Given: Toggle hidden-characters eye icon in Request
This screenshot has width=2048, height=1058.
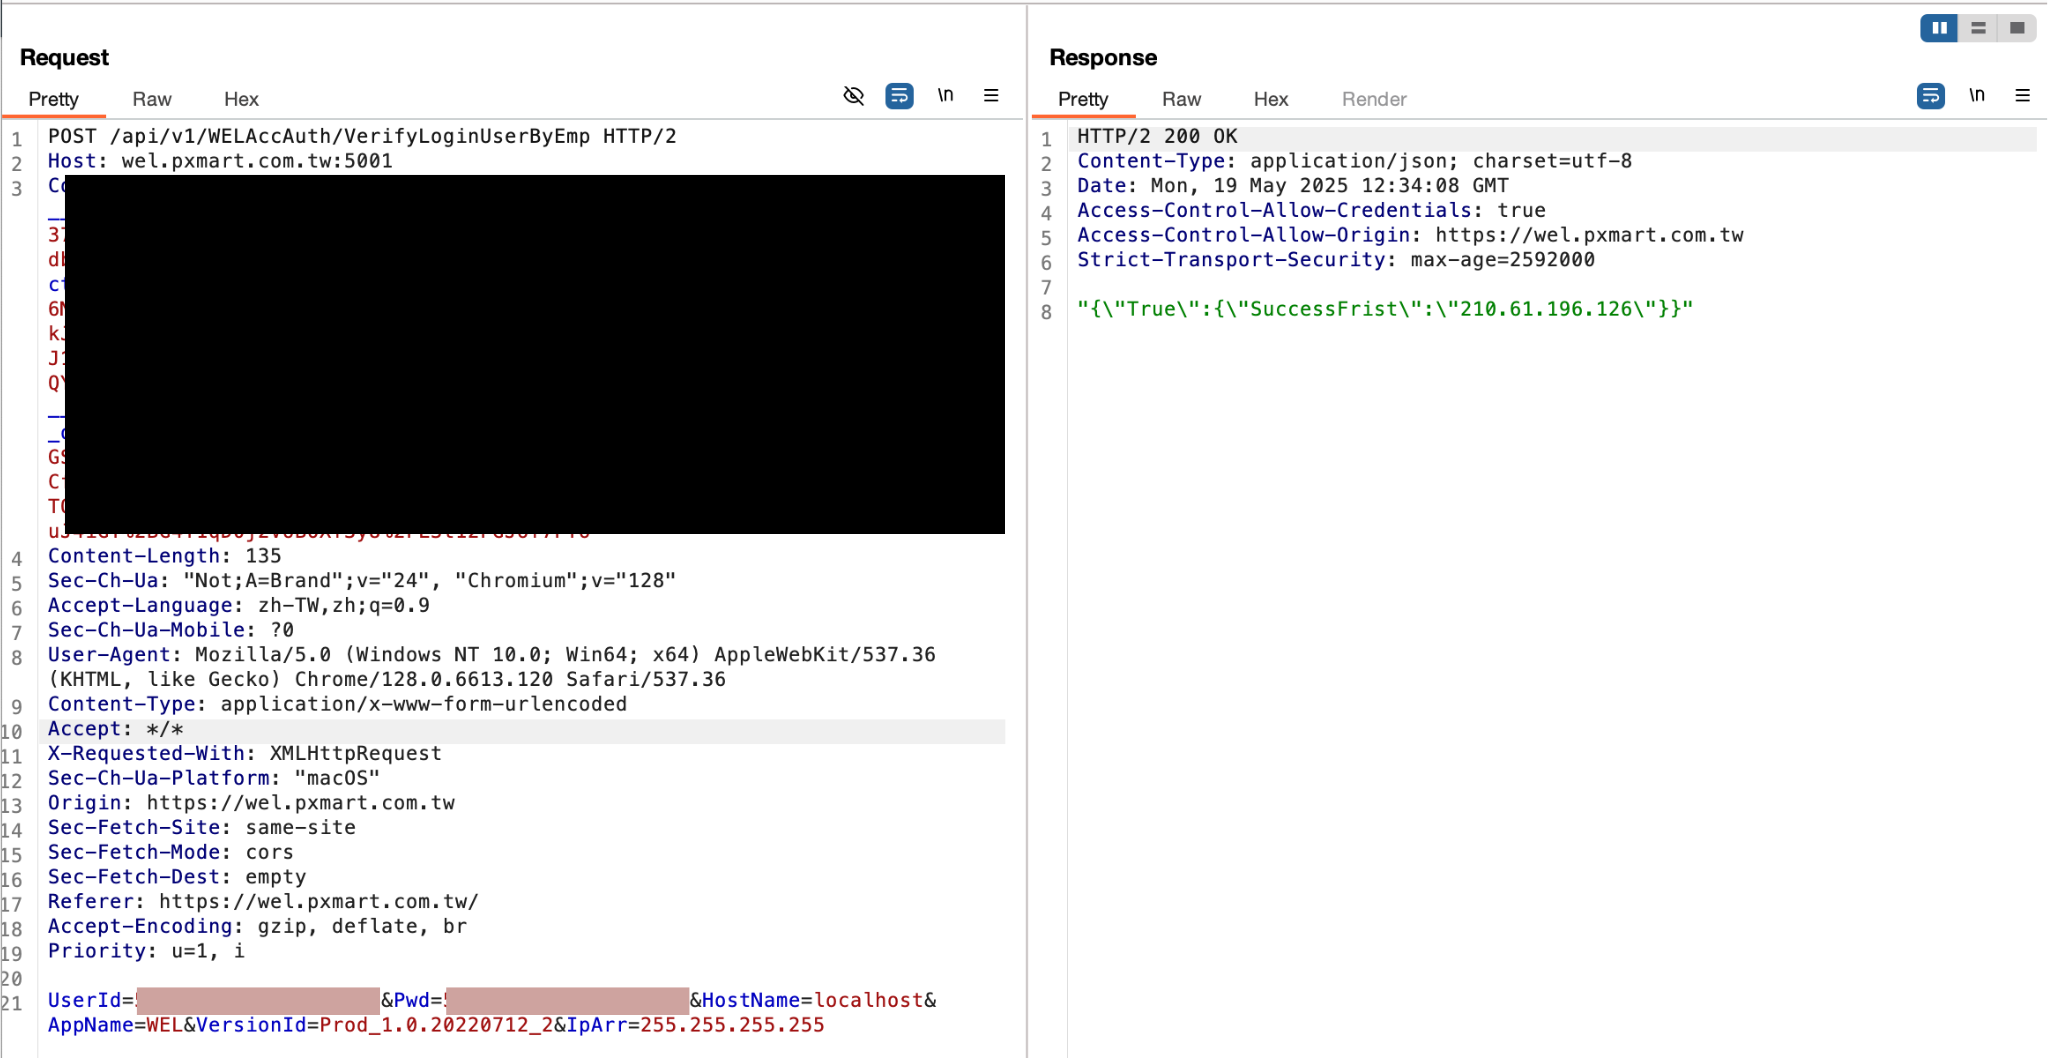Looking at the screenshot, I should [x=853, y=95].
